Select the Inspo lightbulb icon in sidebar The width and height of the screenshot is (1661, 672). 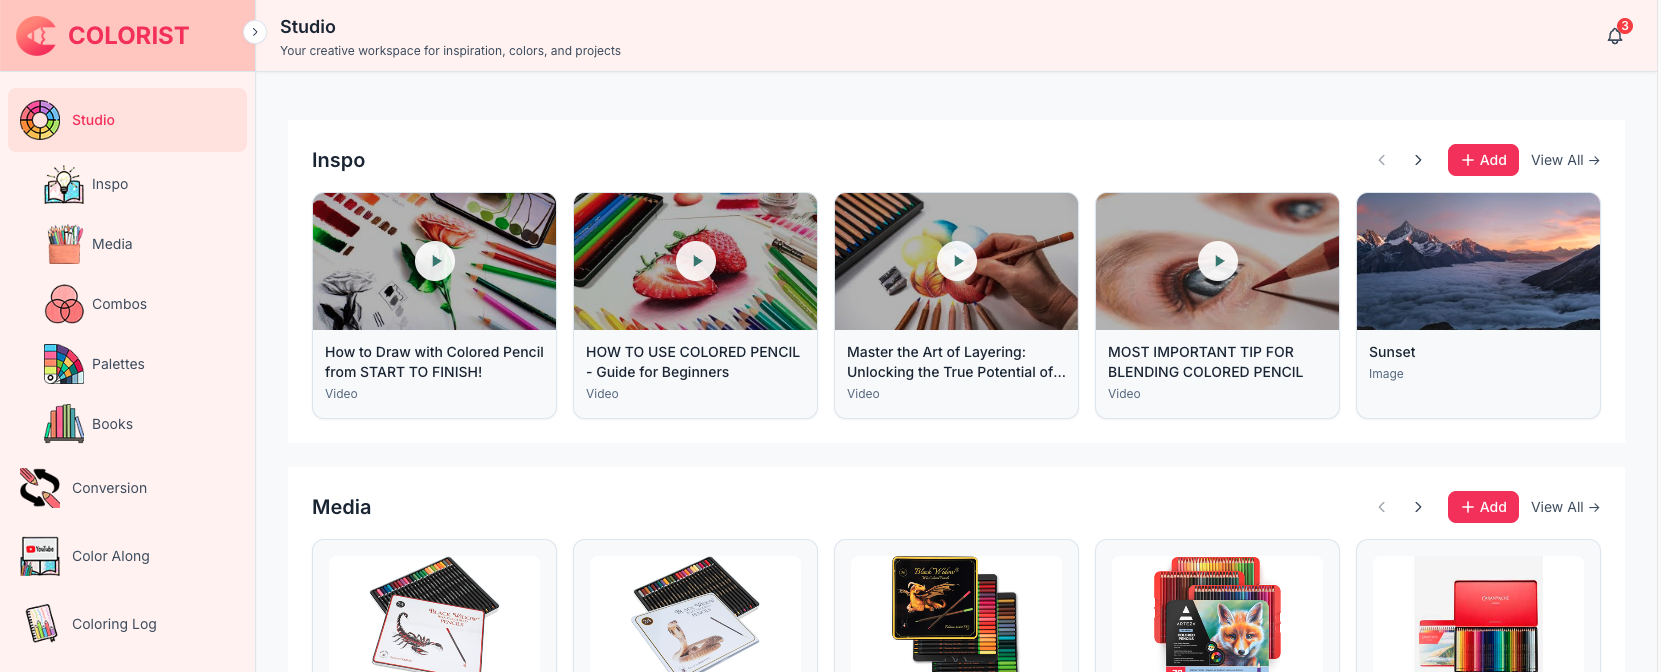pyautogui.click(x=64, y=184)
